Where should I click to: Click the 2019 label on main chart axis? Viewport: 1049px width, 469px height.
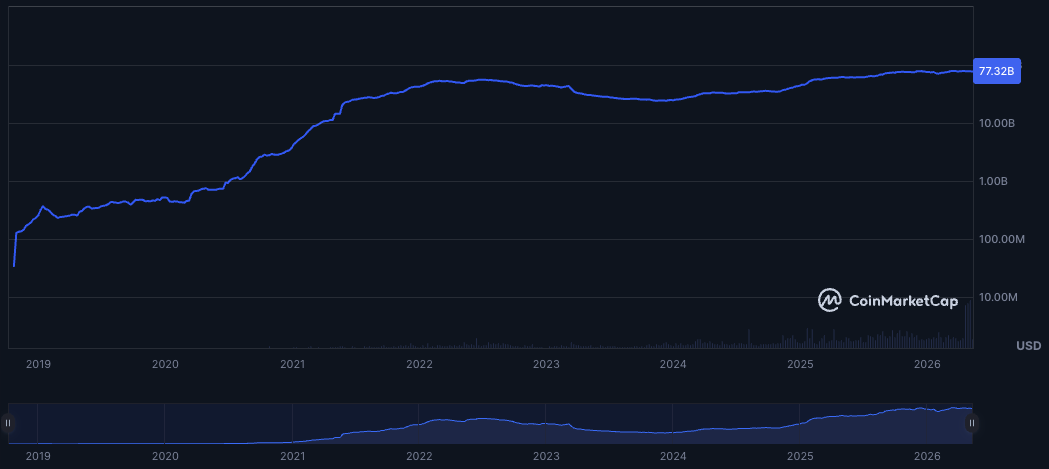tap(38, 364)
